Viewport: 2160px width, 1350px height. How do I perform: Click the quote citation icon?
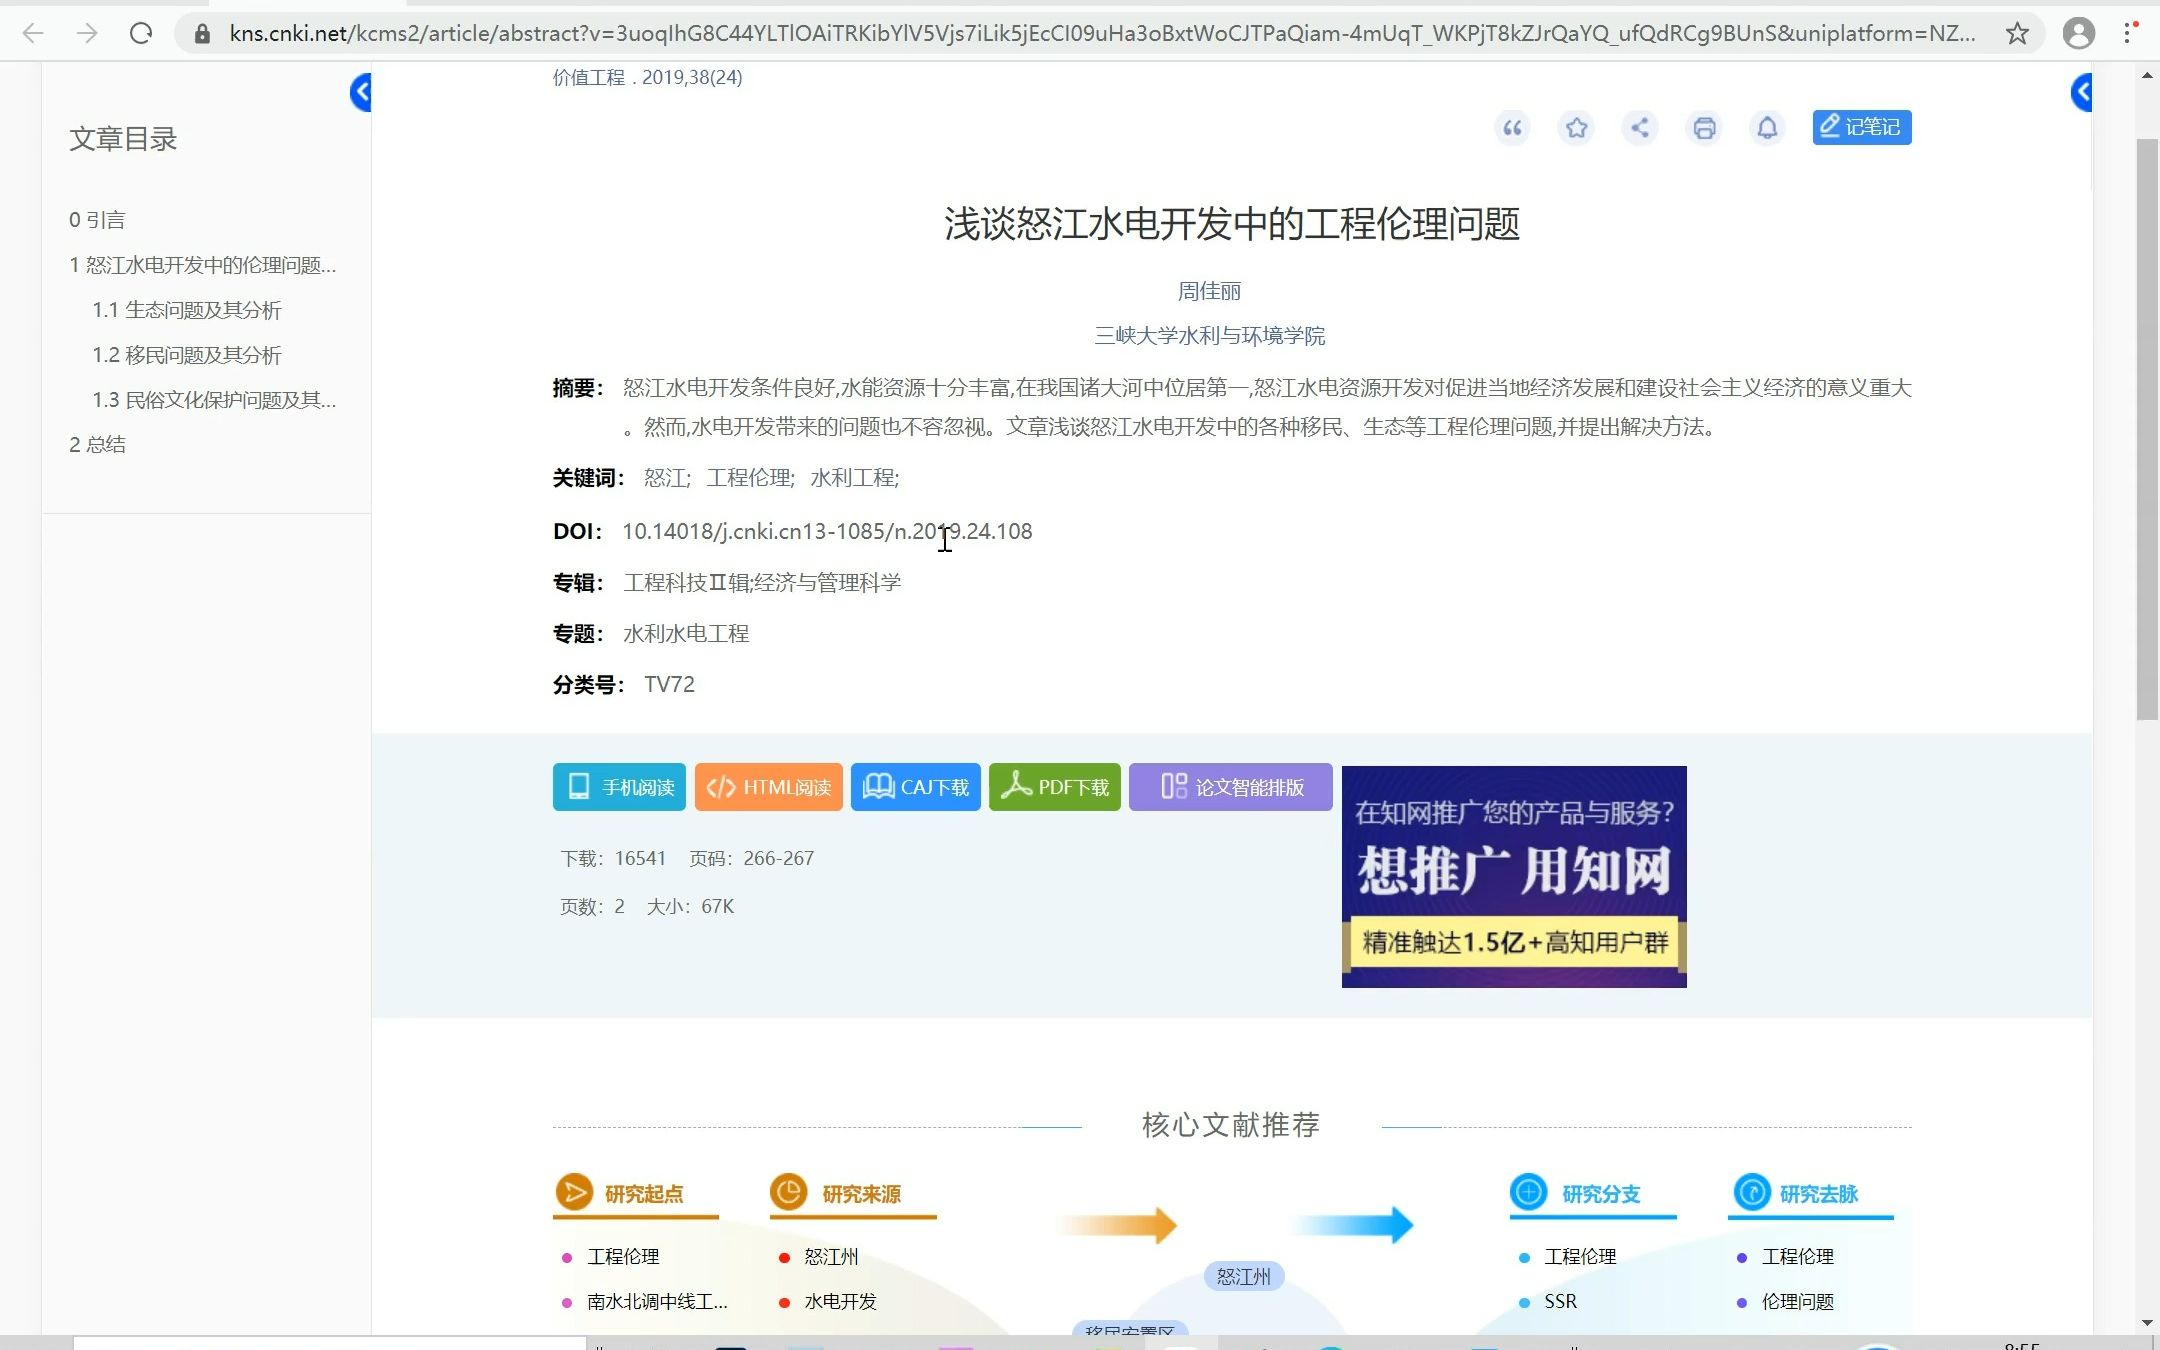[1512, 128]
